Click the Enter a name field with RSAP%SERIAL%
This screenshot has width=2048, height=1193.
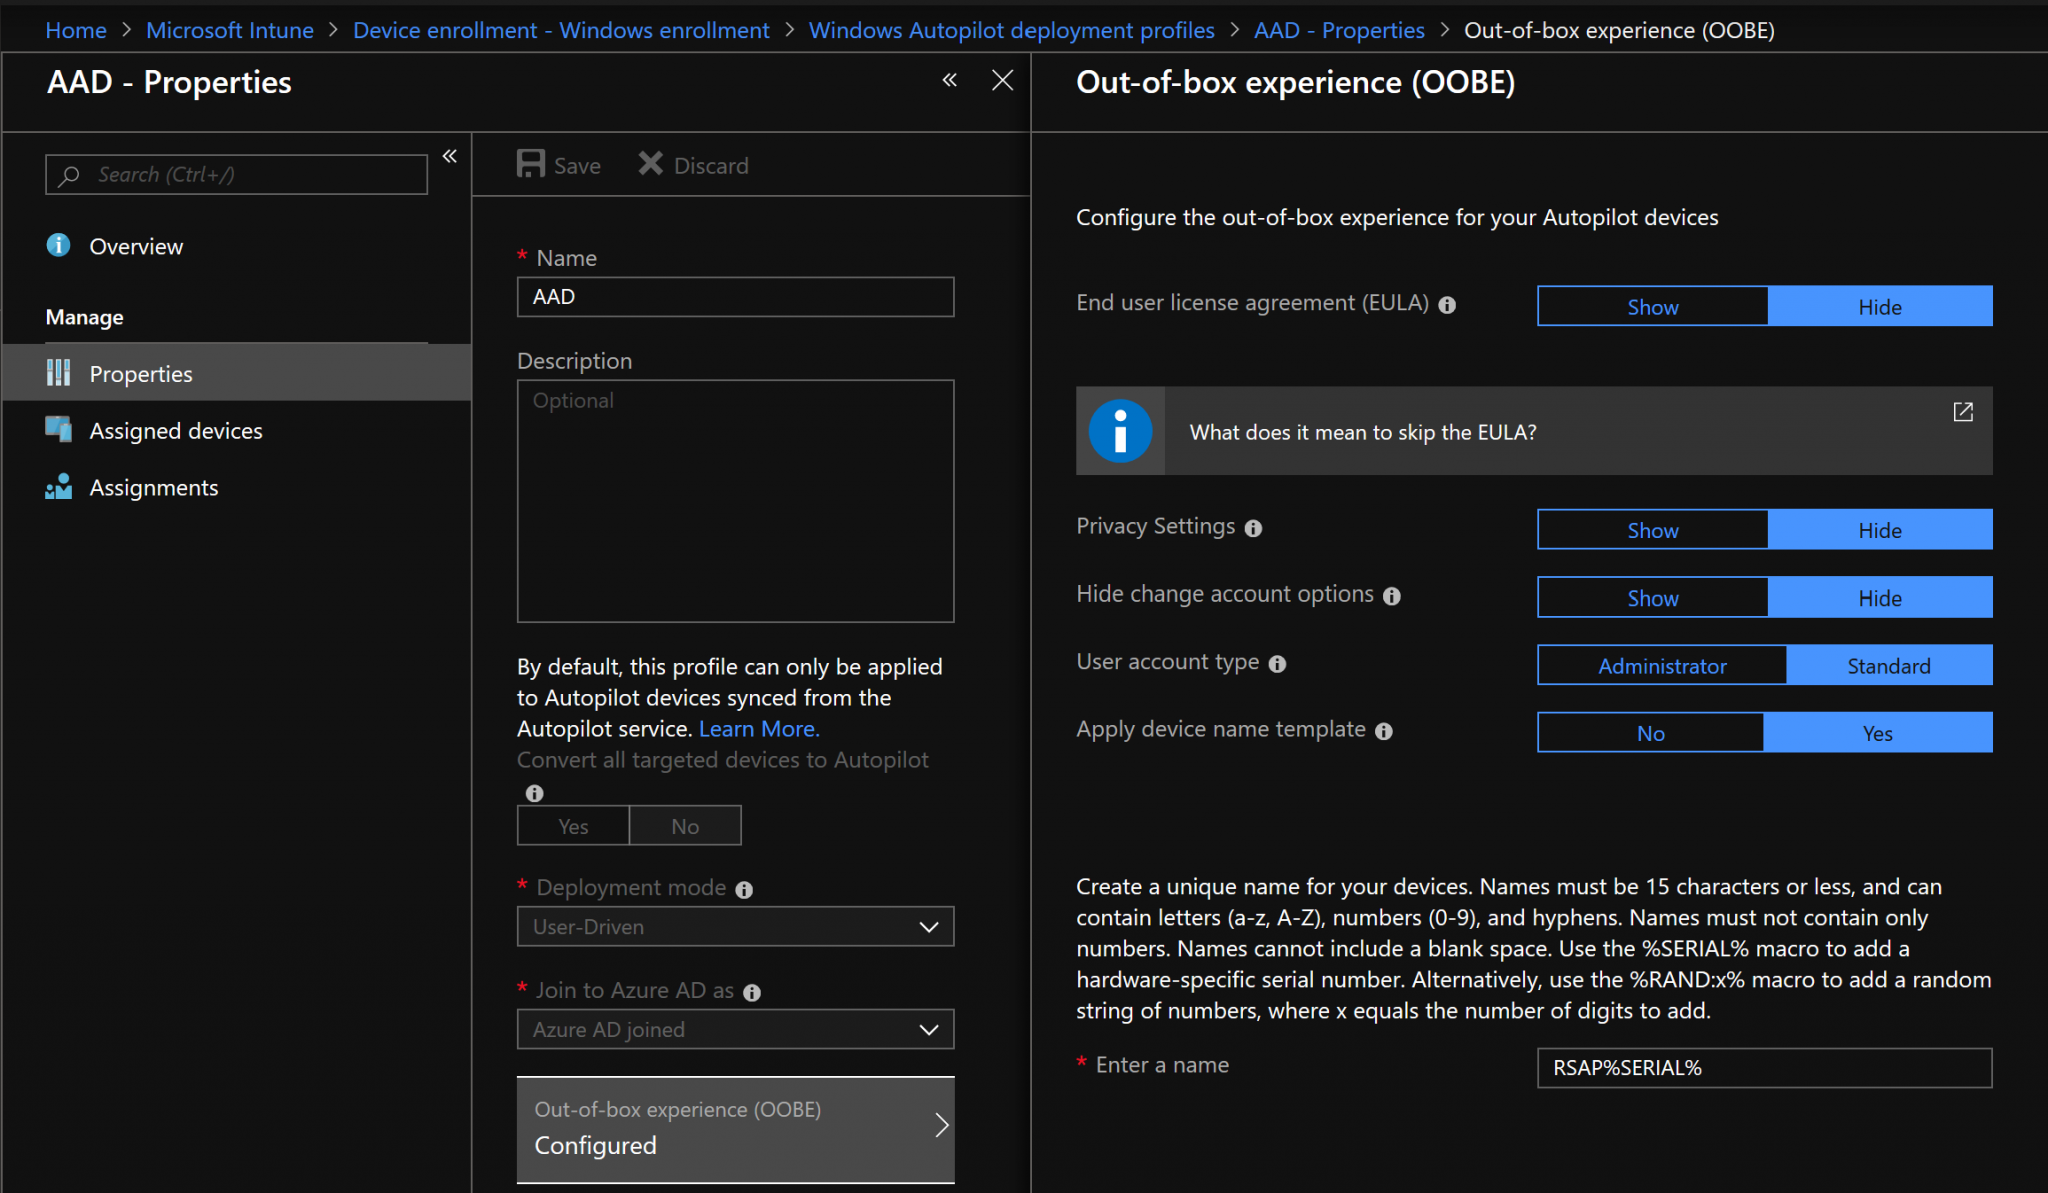click(1764, 1067)
